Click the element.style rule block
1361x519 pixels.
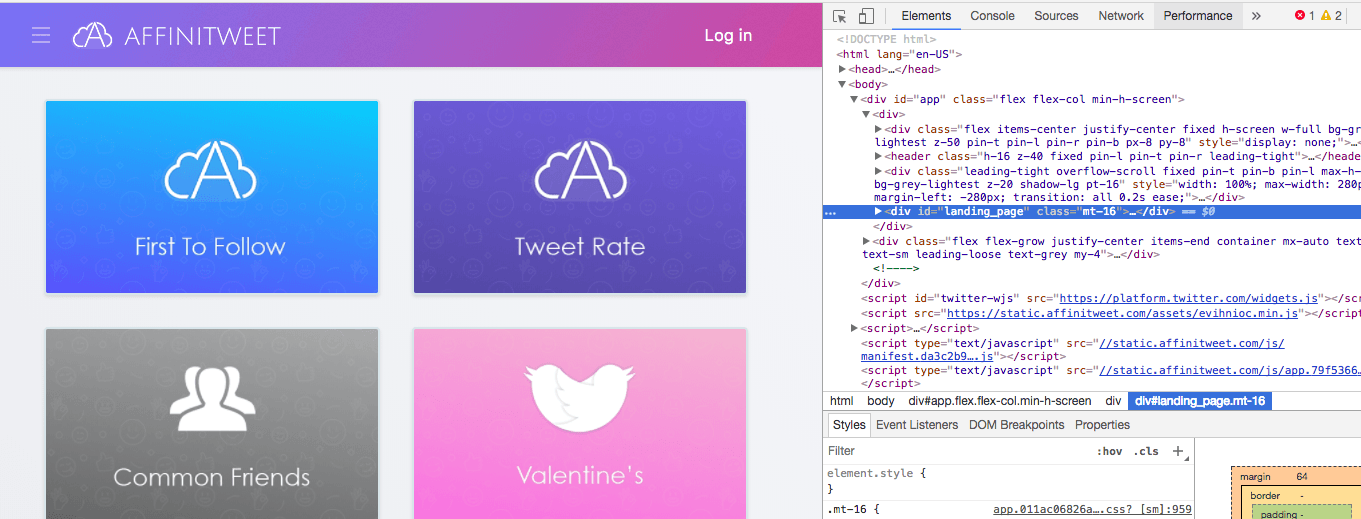(x=1008, y=481)
